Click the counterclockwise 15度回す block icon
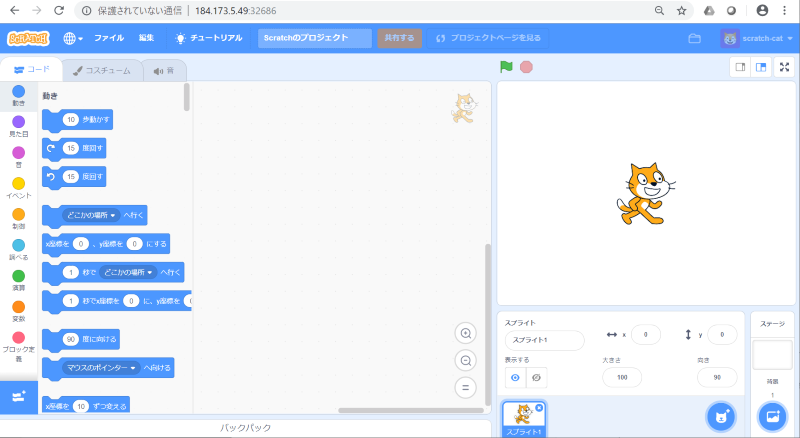This screenshot has width=800, height=438. tap(51, 177)
